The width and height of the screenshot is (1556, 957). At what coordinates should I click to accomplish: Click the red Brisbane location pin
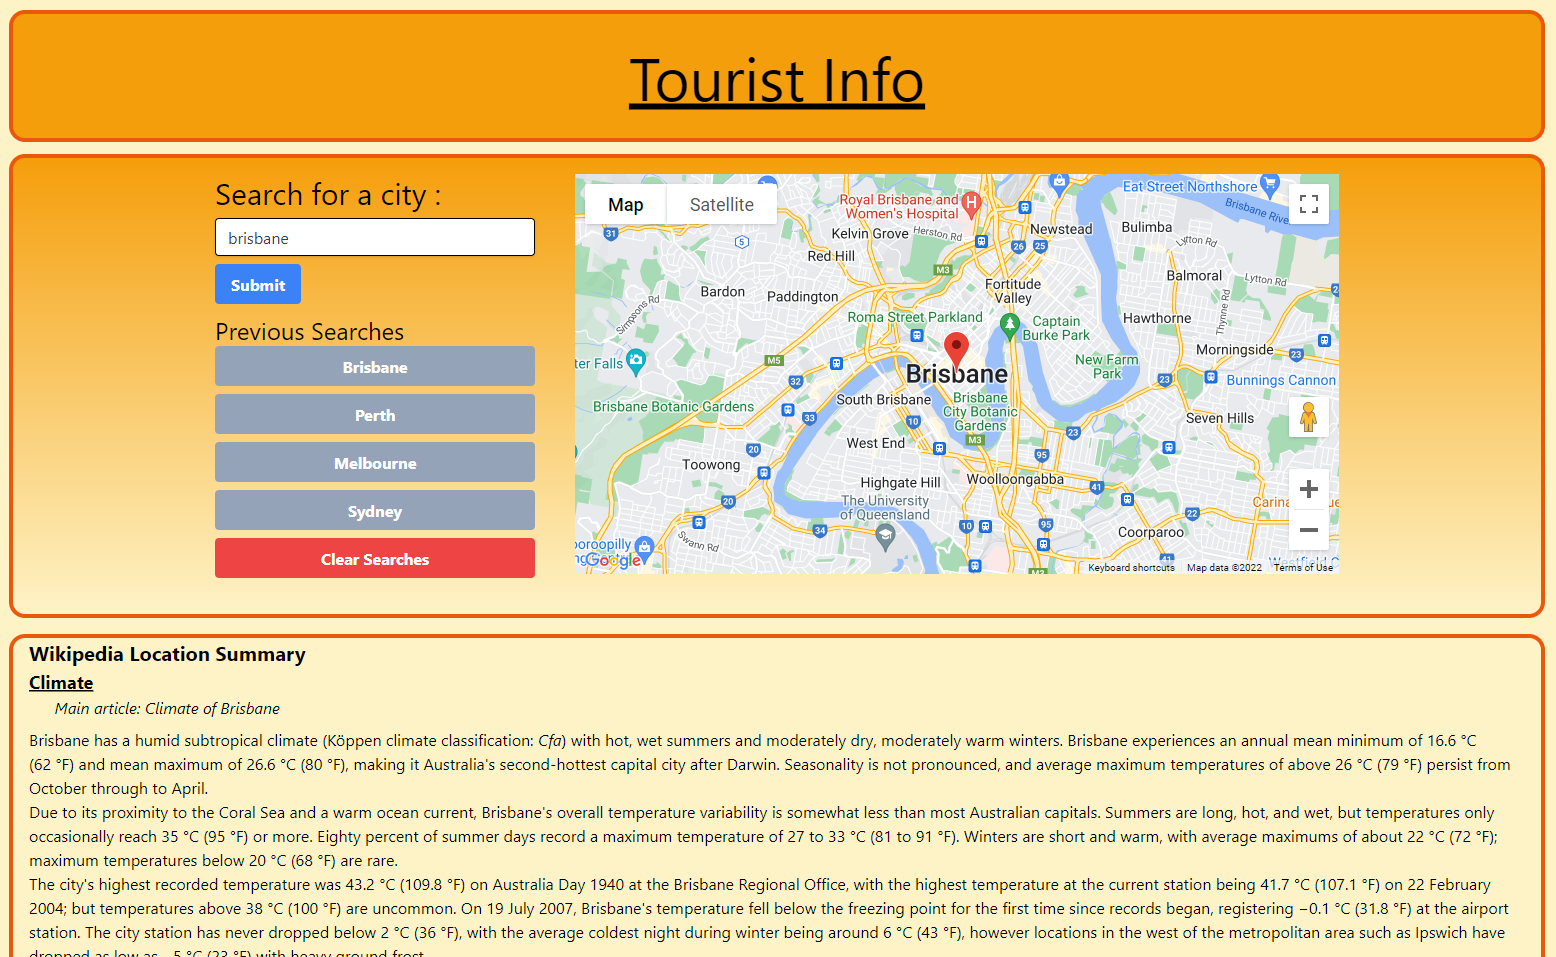pyautogui.click(x=956, y=352)
